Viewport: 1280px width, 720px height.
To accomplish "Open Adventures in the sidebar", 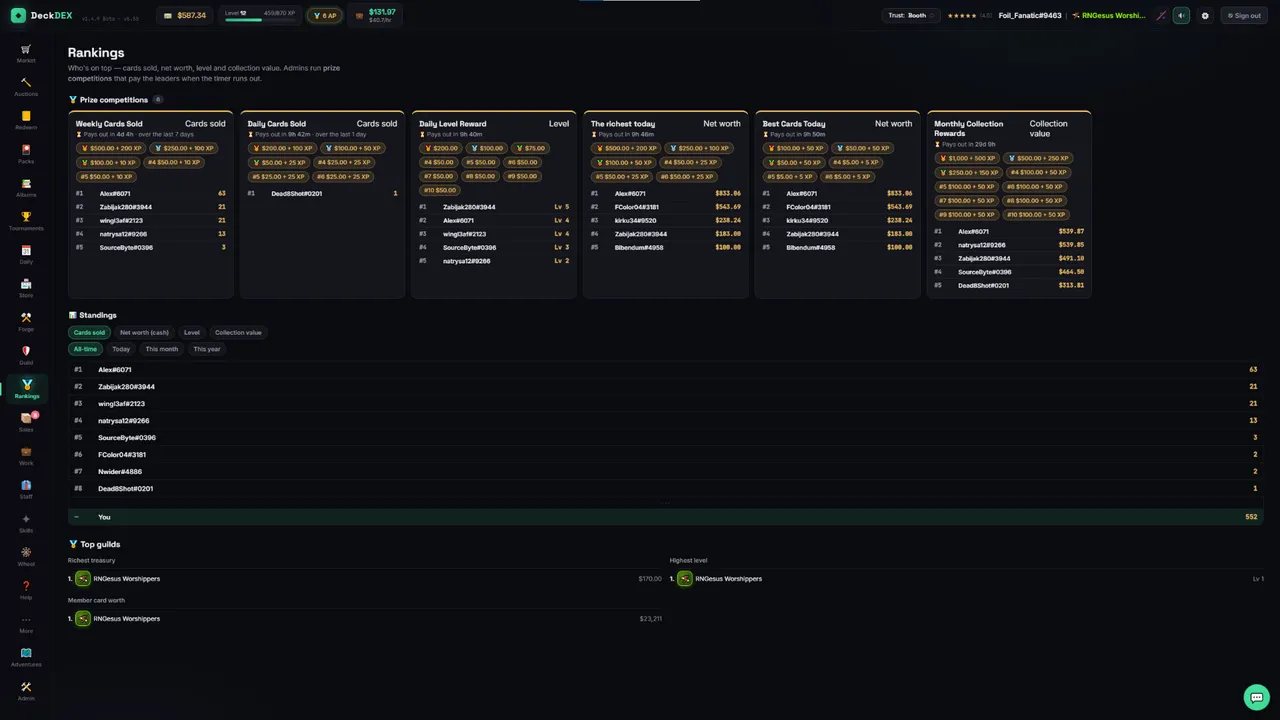I will point(26,657).
